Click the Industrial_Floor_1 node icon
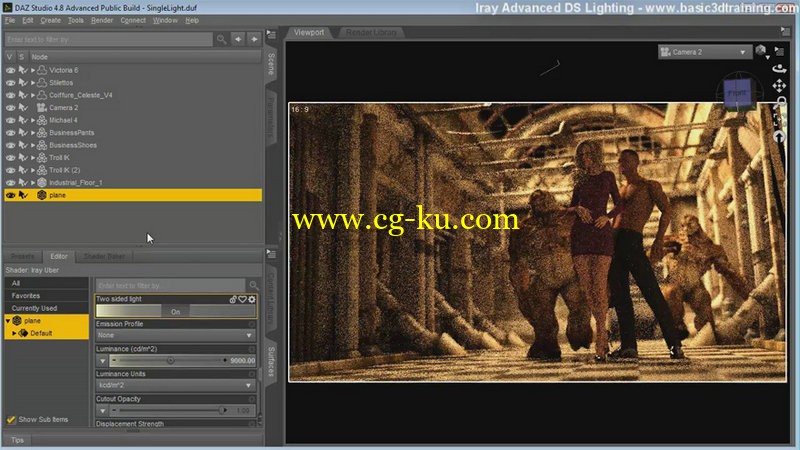 42,183
